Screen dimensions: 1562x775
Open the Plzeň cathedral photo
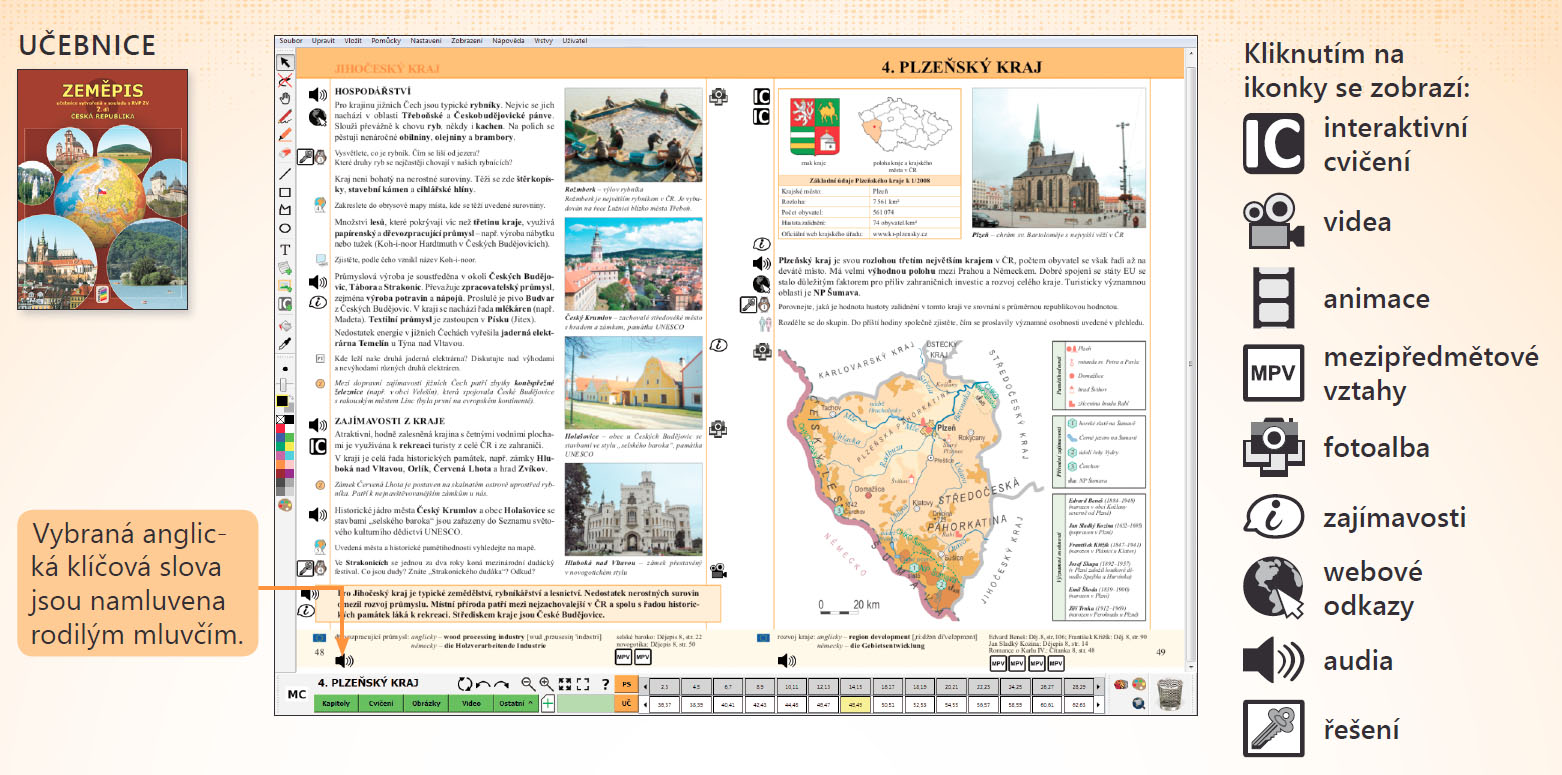click(1060, 158)
